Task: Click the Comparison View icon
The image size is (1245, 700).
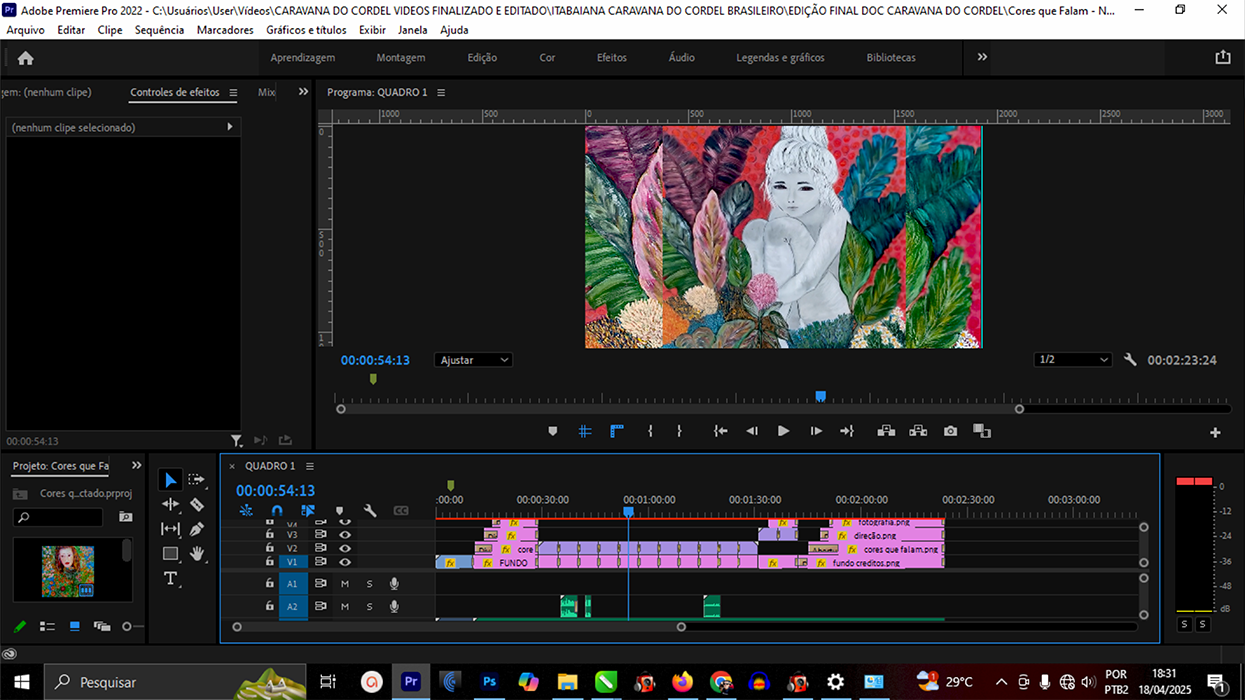Action: pos(982,431)
